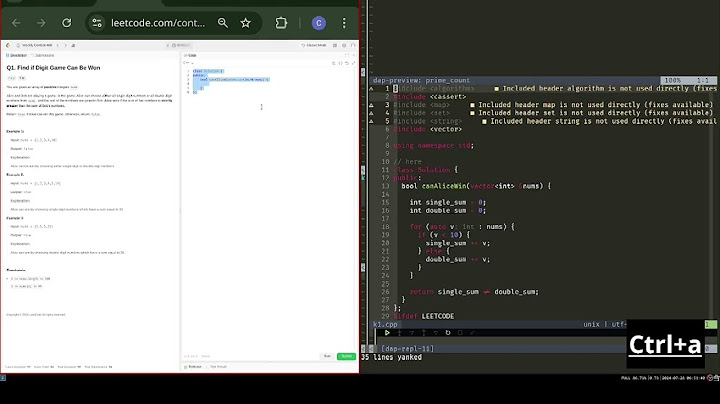
Task: Select the k1.cpp buffer name in status line
Action: [385, 325]
